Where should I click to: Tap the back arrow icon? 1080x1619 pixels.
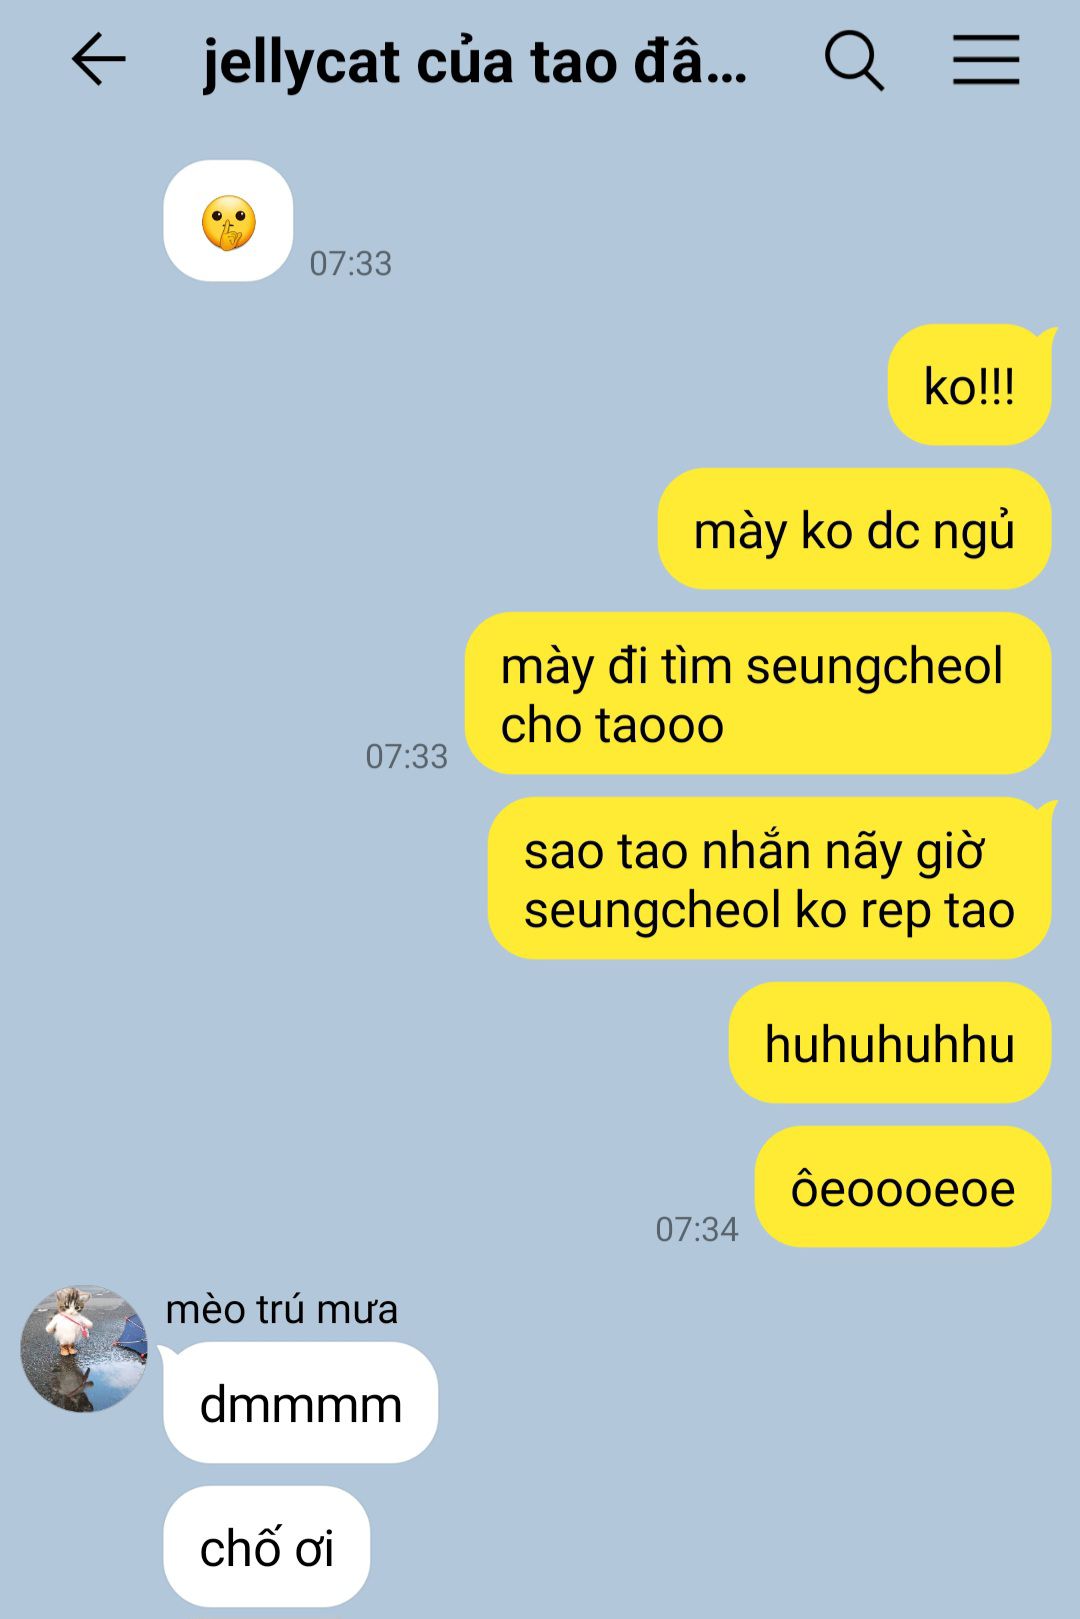click(98, 60)
